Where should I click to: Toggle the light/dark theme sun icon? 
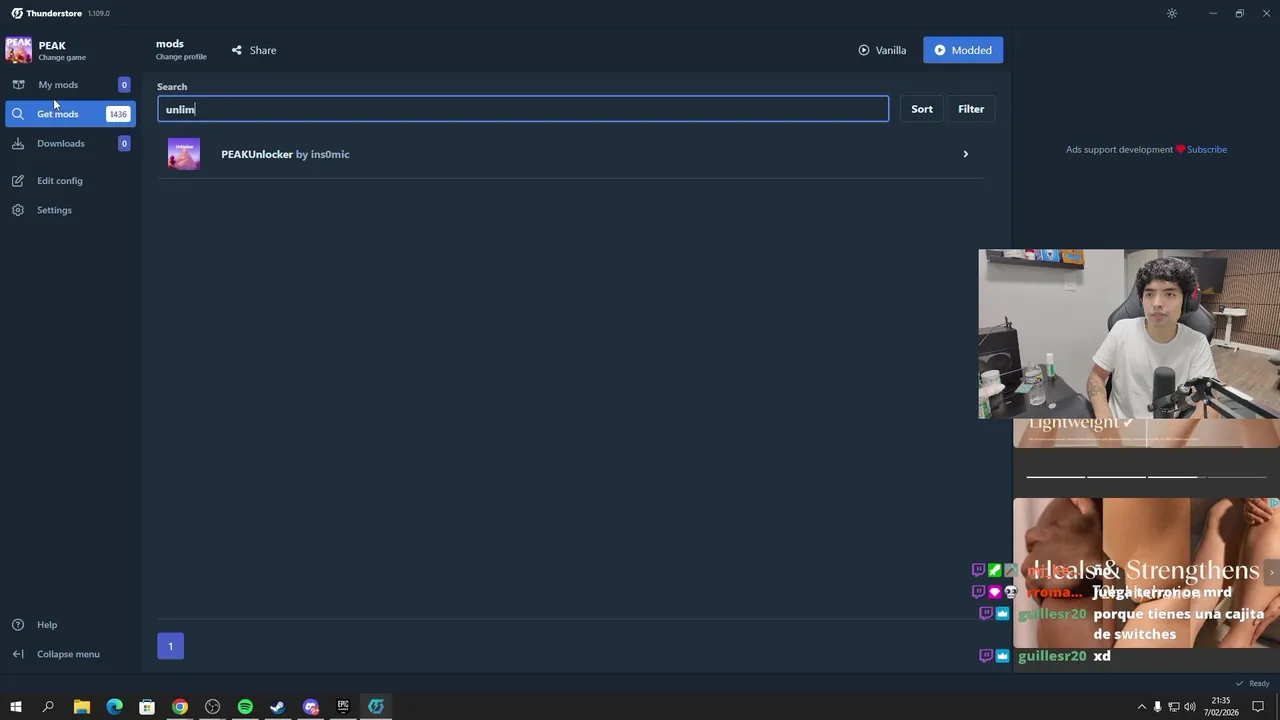1172,13
